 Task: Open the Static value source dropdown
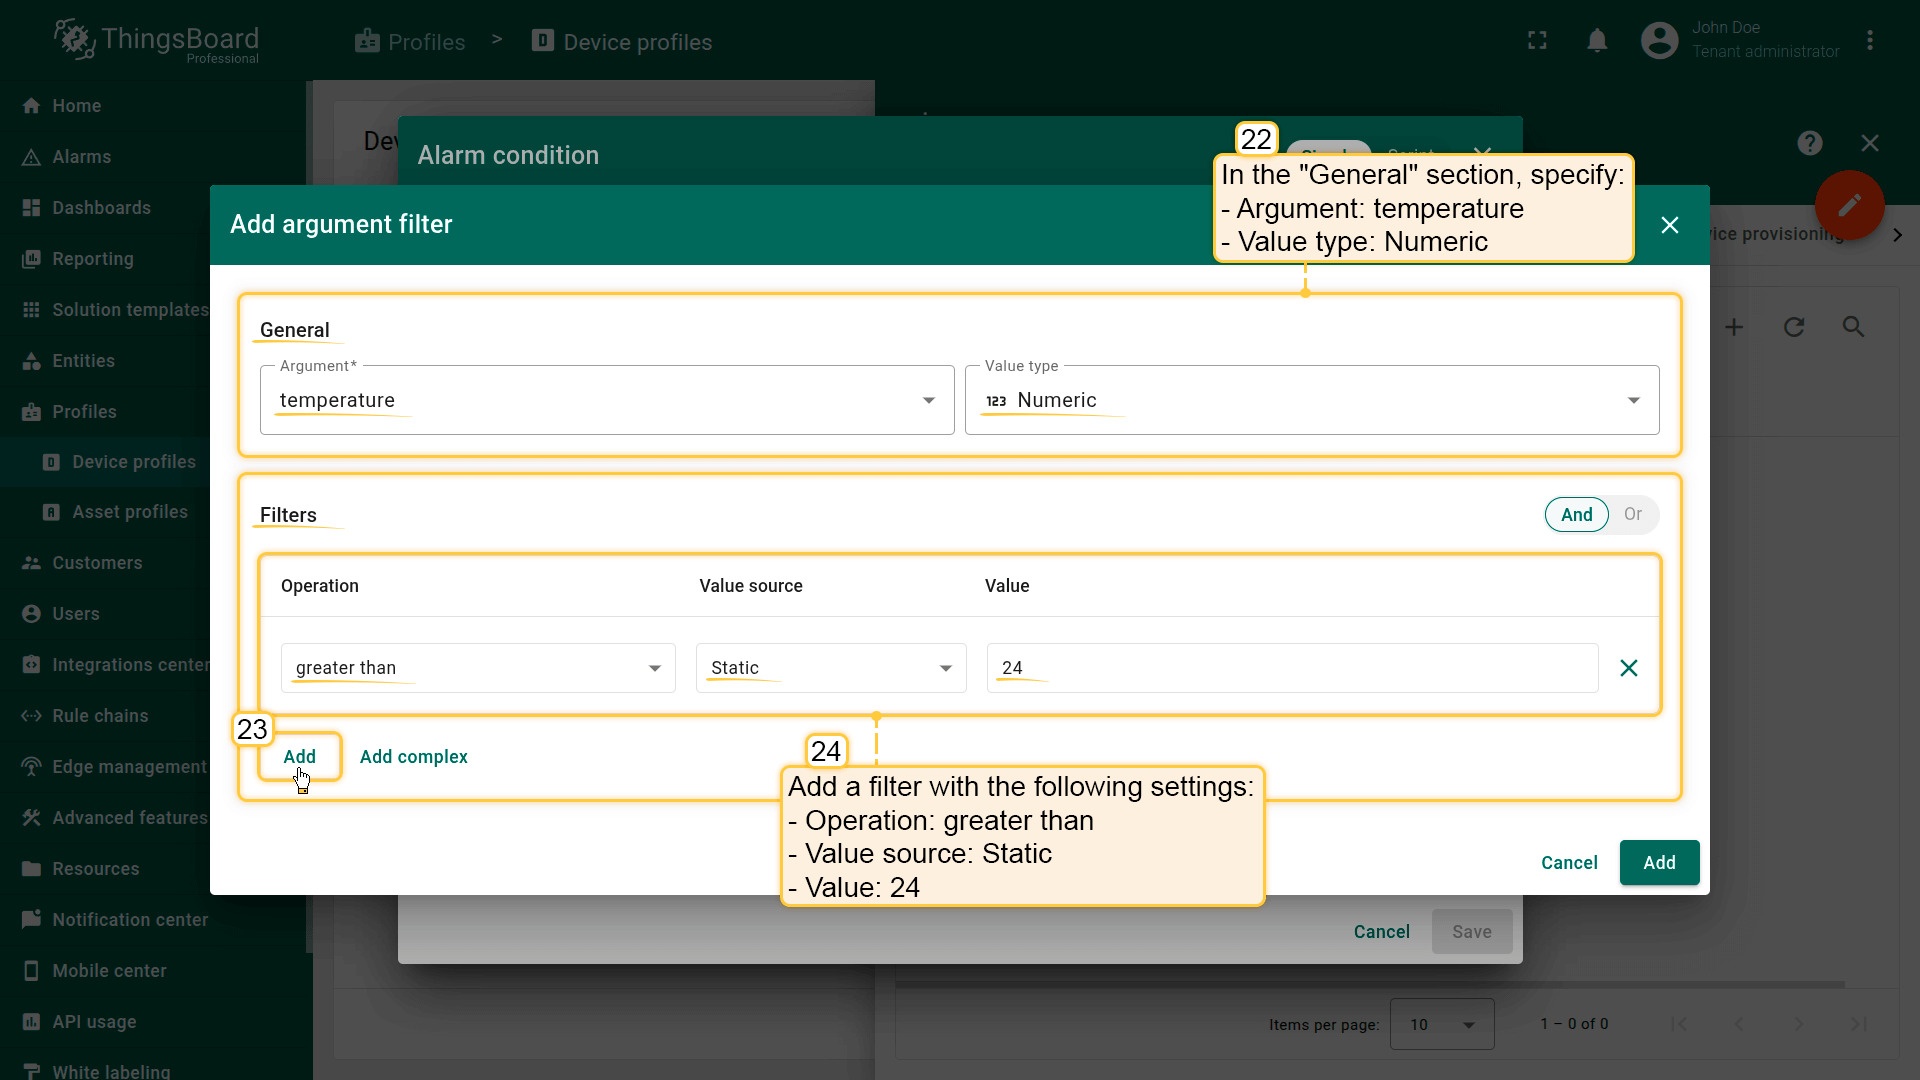pyautogui.click(x=830, y=668)
